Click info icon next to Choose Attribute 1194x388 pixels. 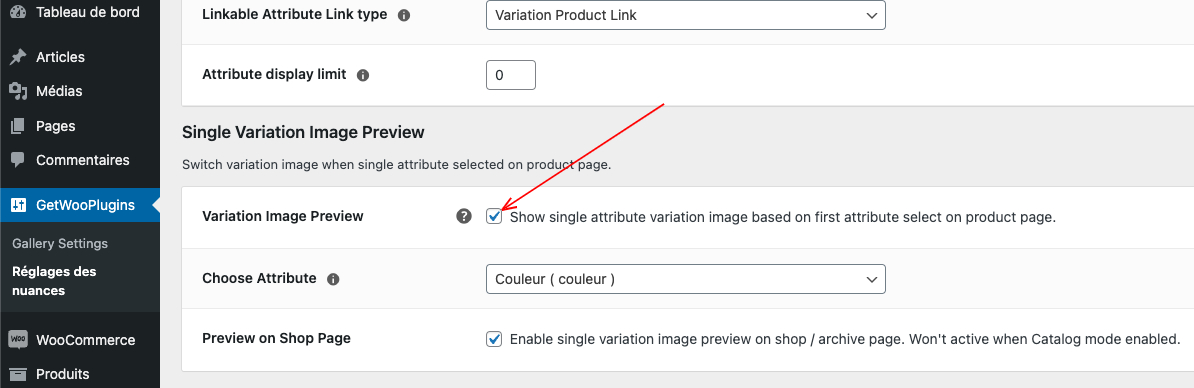pyautogui.click(x=333, y=279)
